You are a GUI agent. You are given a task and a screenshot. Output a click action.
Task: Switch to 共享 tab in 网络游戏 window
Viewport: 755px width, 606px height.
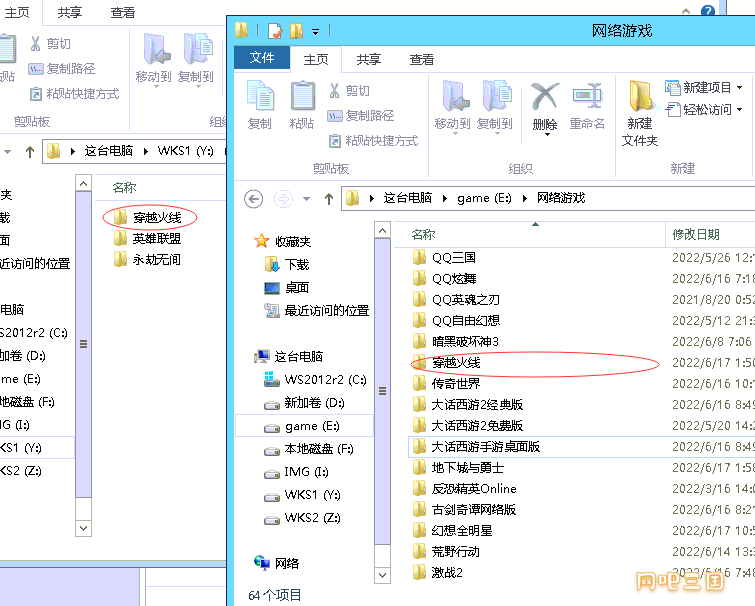(x=369, y=59)
